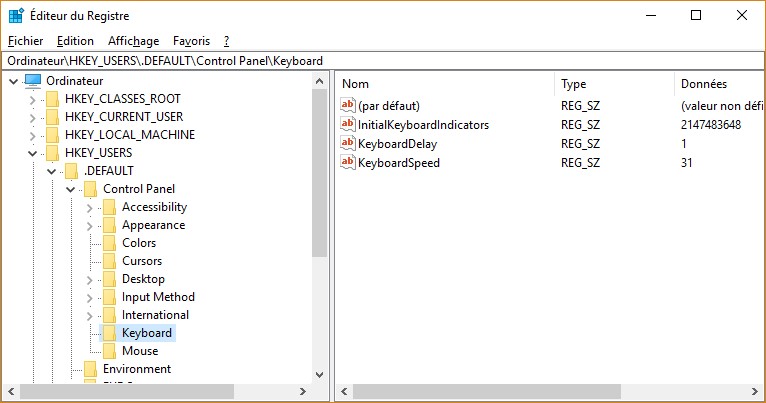Expand the HKEY_CURRENT_USER key
The image size is (766, 403).
point(32,117)
